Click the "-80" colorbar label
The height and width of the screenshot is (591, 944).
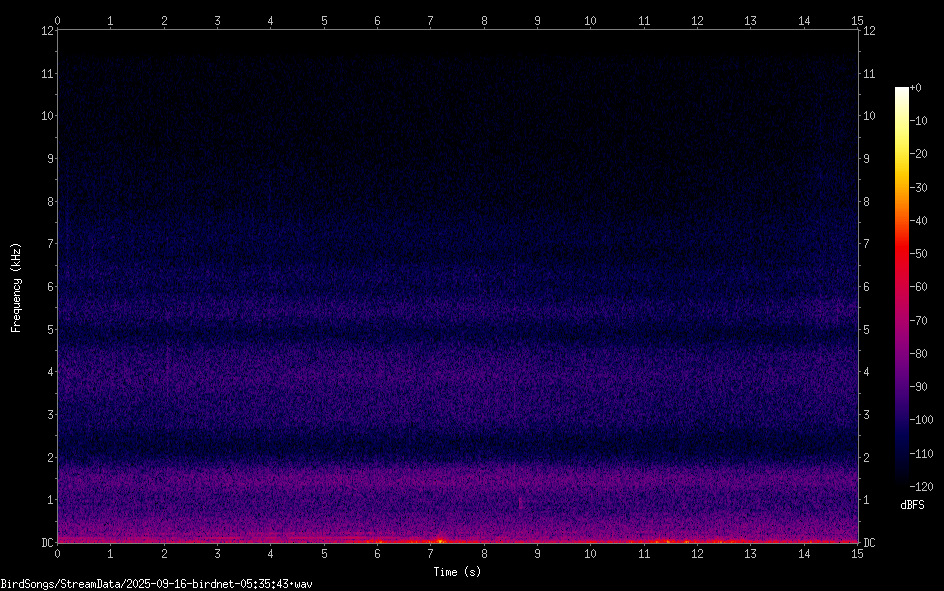point(918,354)
